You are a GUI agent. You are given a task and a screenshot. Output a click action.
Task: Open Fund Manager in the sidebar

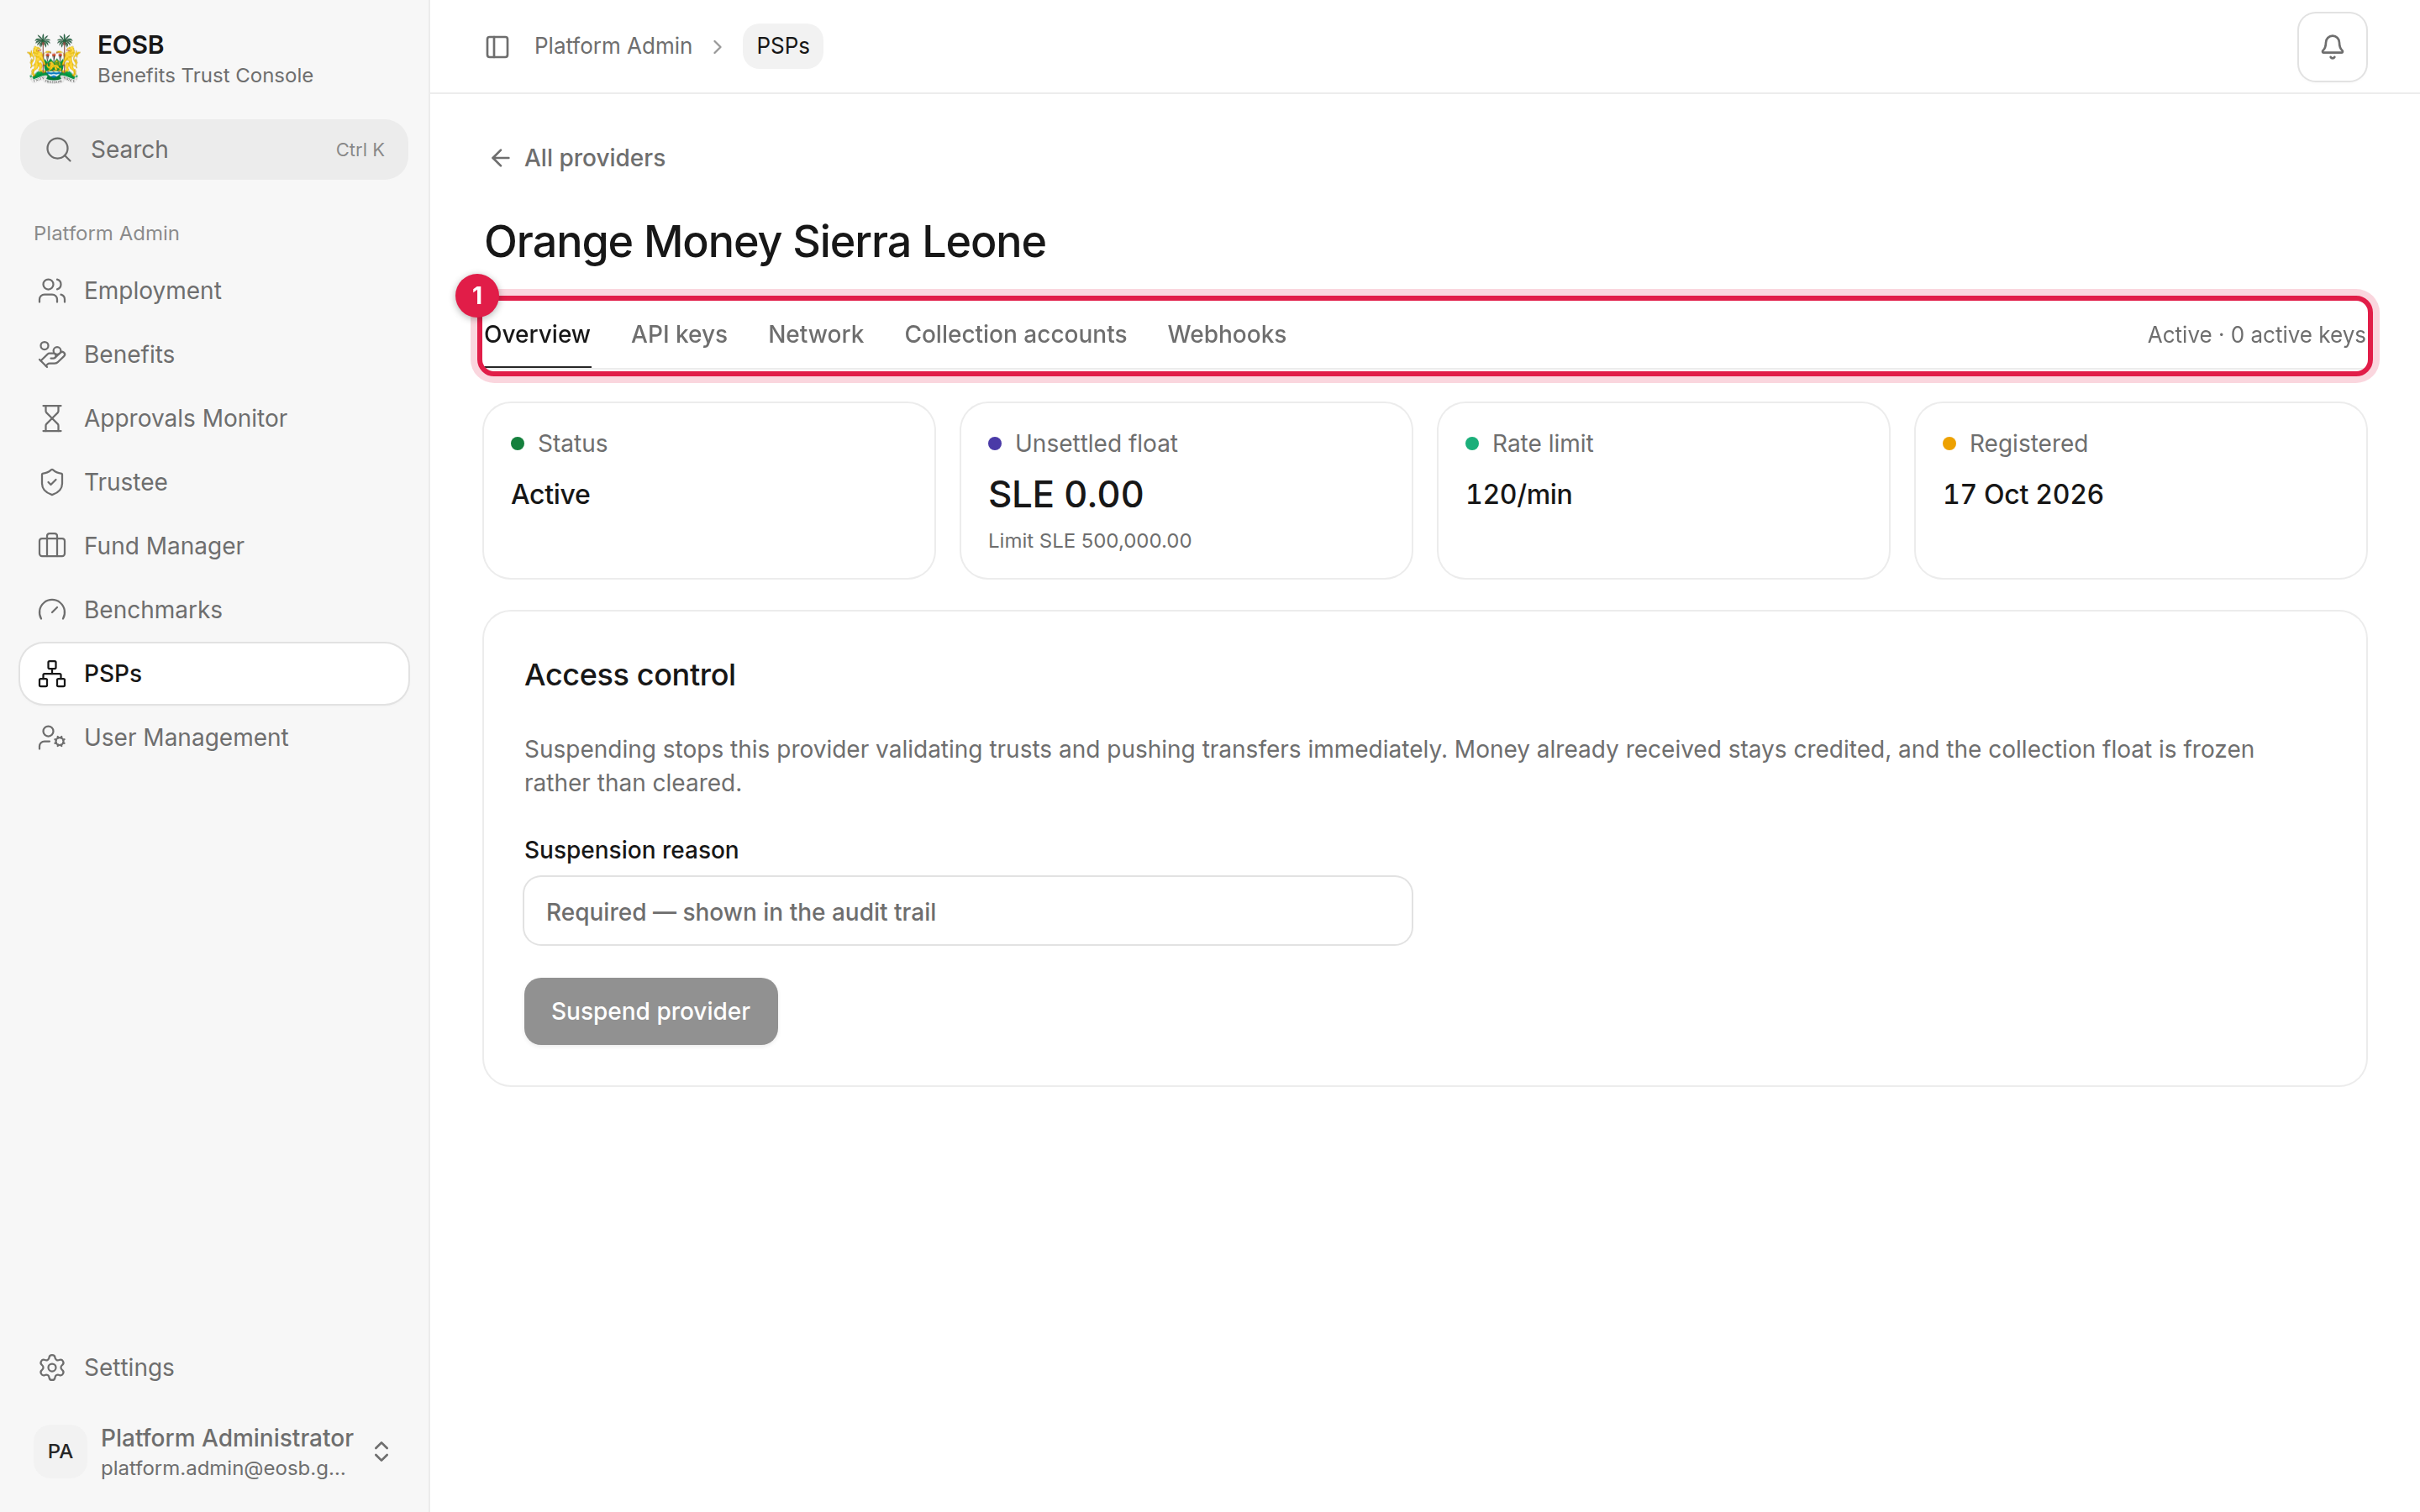point(214,546)
